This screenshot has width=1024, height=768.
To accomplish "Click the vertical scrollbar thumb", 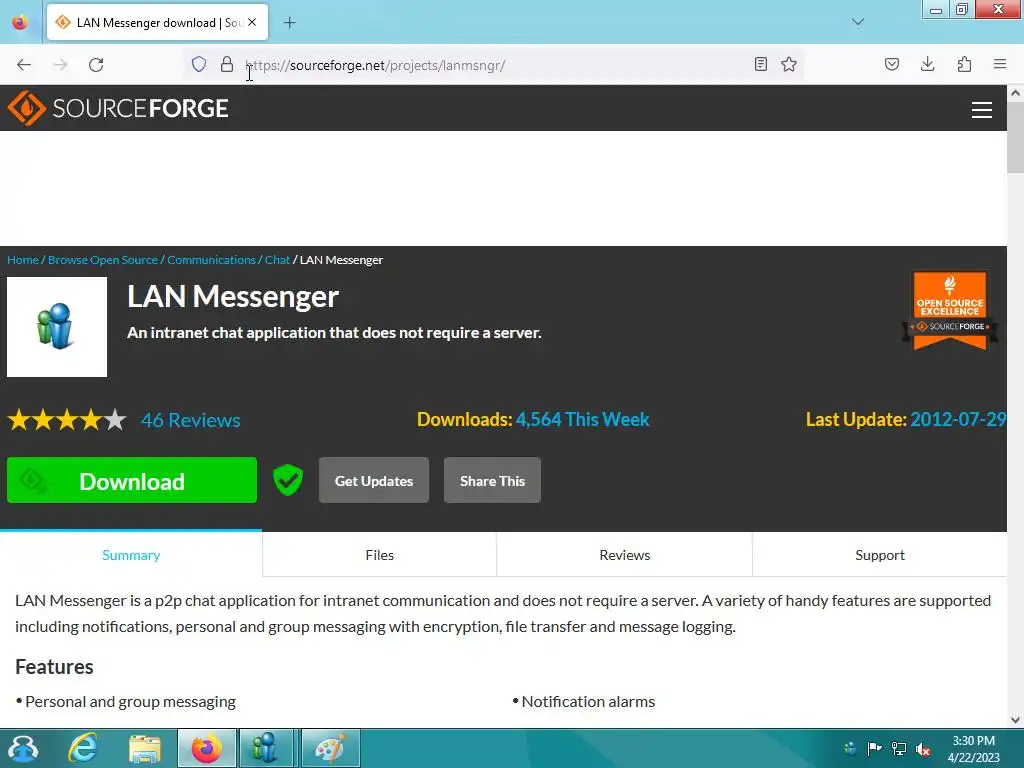I will tap(1015, 138).
